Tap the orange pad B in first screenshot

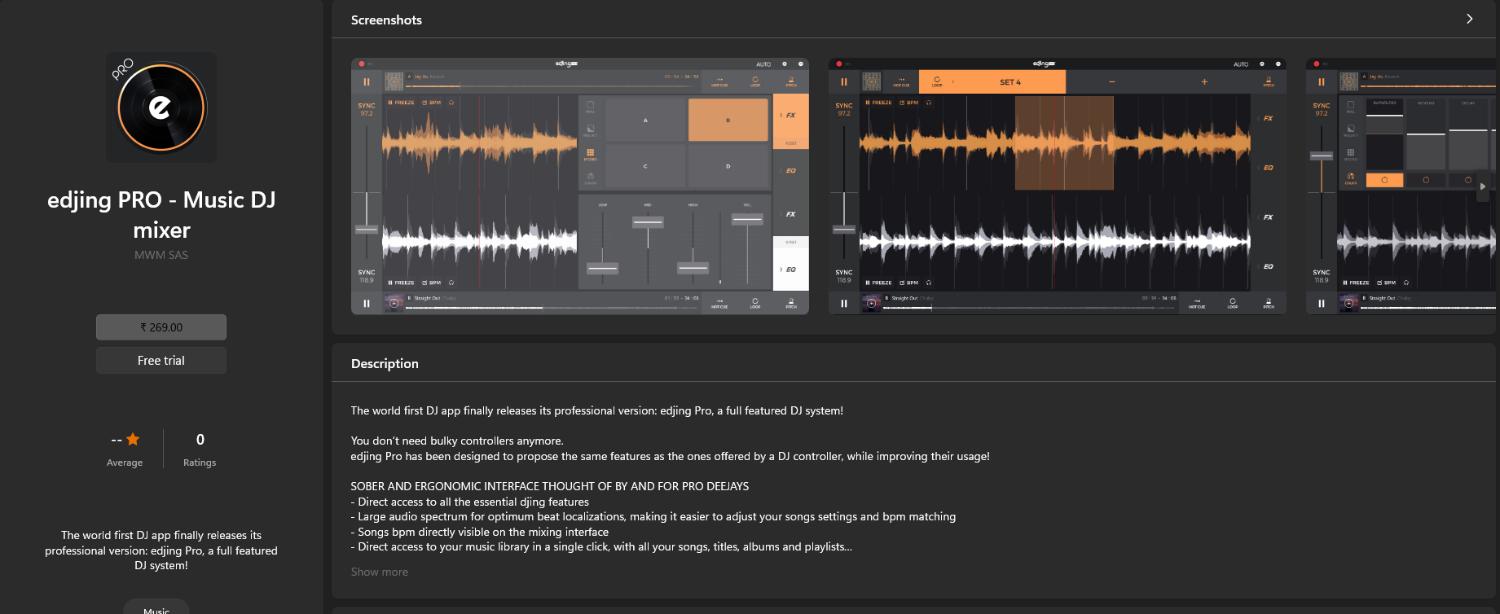[727, 120]
